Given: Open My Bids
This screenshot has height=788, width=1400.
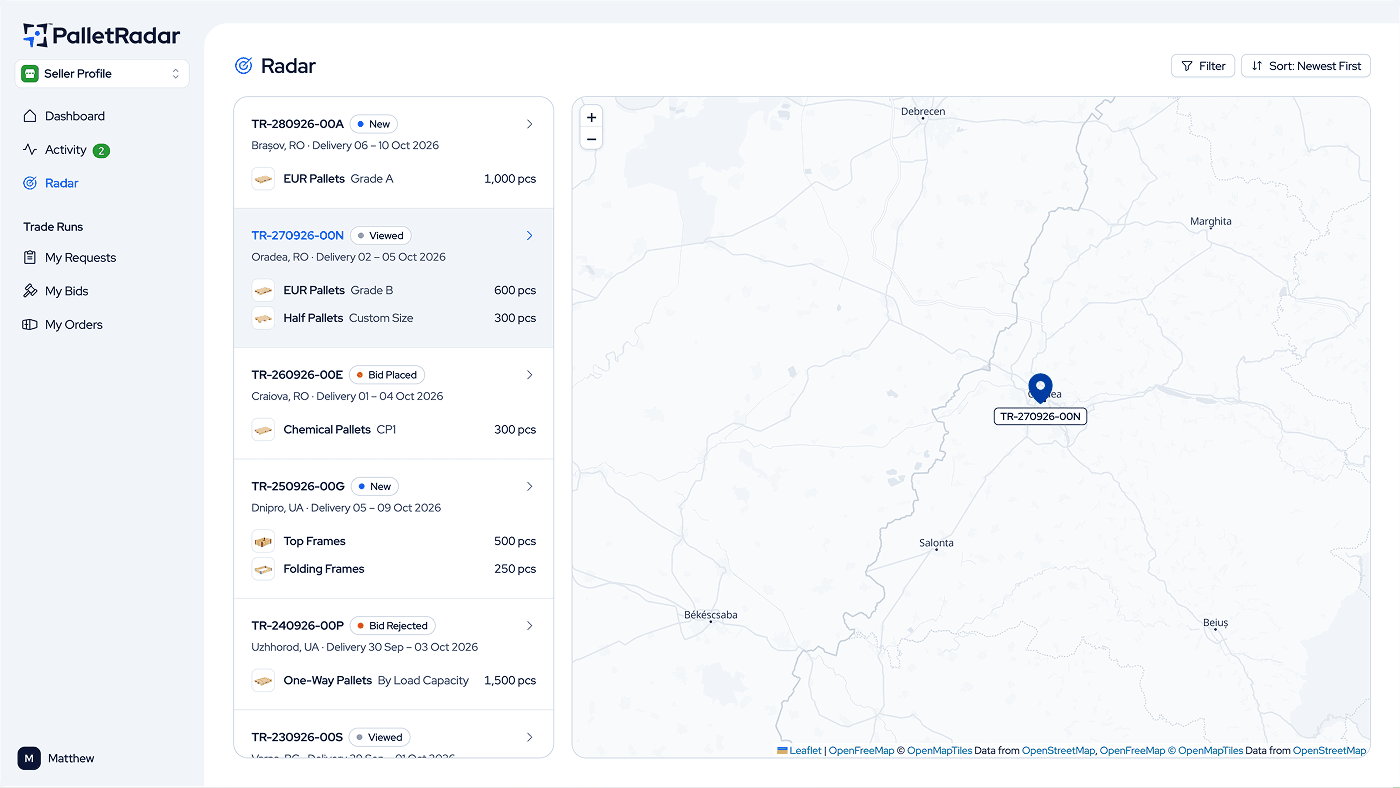Looking at the screenshot, I should 56,291.
